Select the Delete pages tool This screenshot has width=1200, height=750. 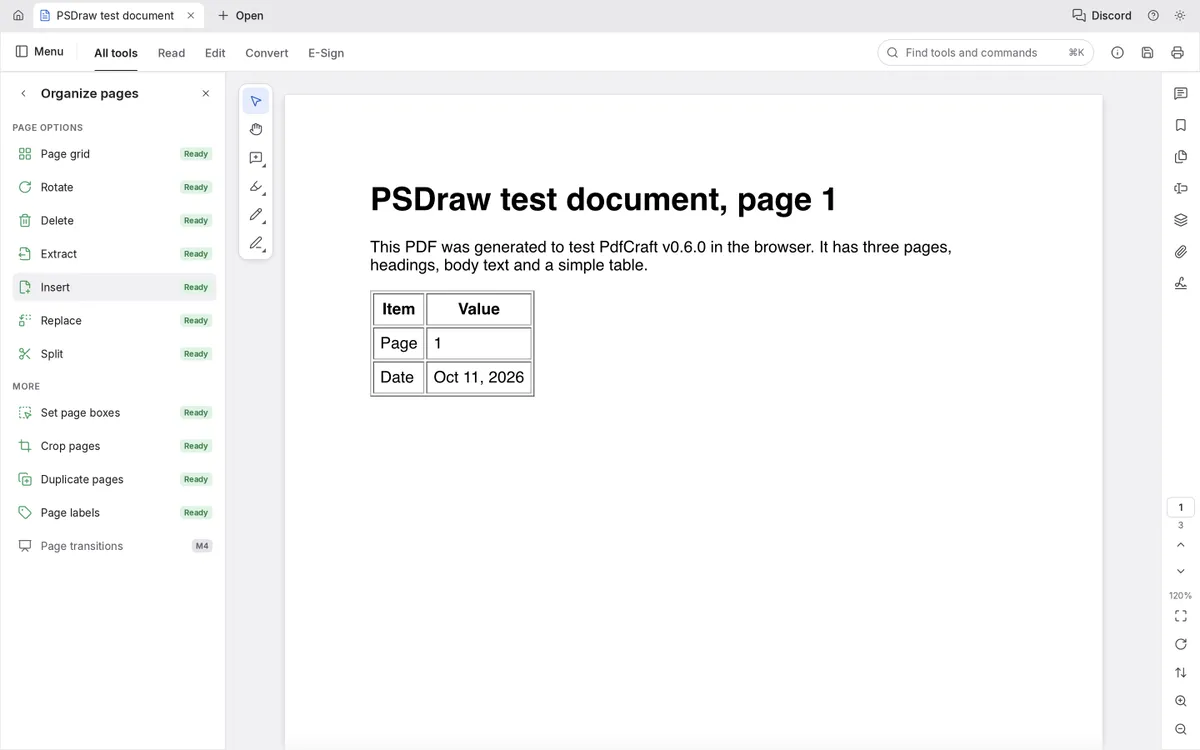(x=114, y=221)
